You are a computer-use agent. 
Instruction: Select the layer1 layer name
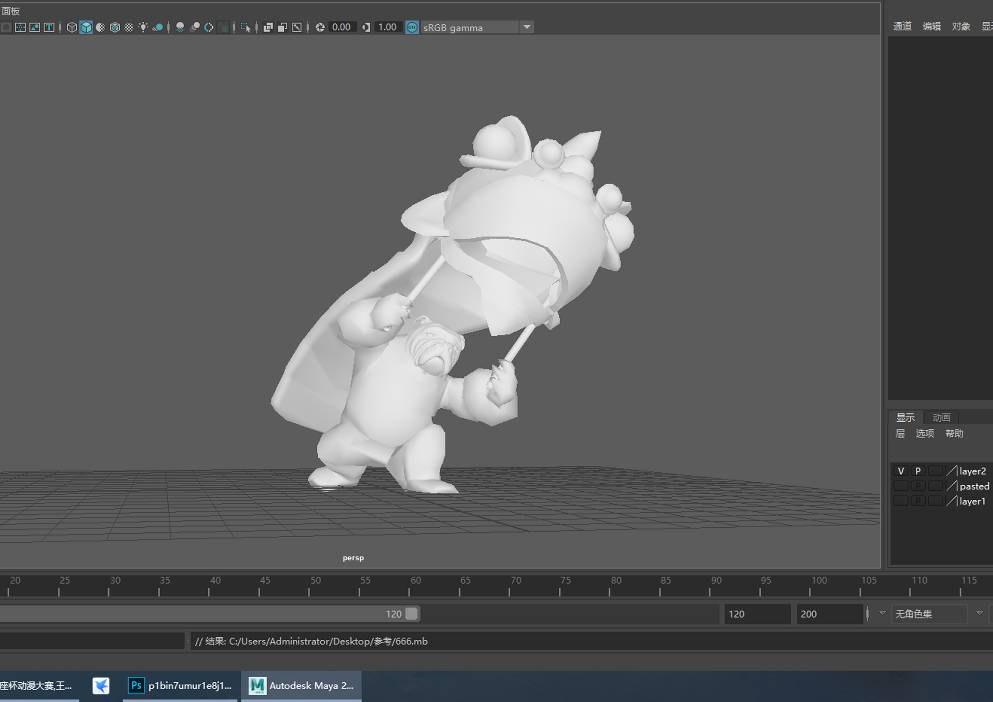(972, 501)
